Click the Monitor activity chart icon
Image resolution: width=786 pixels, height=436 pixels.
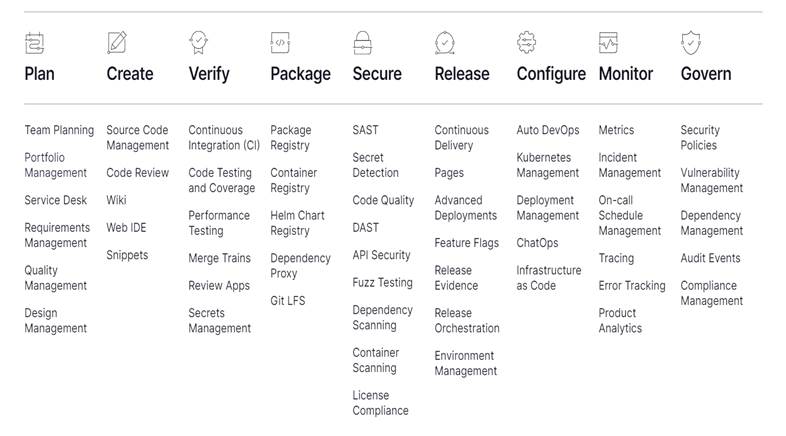[x=609, y=43]
